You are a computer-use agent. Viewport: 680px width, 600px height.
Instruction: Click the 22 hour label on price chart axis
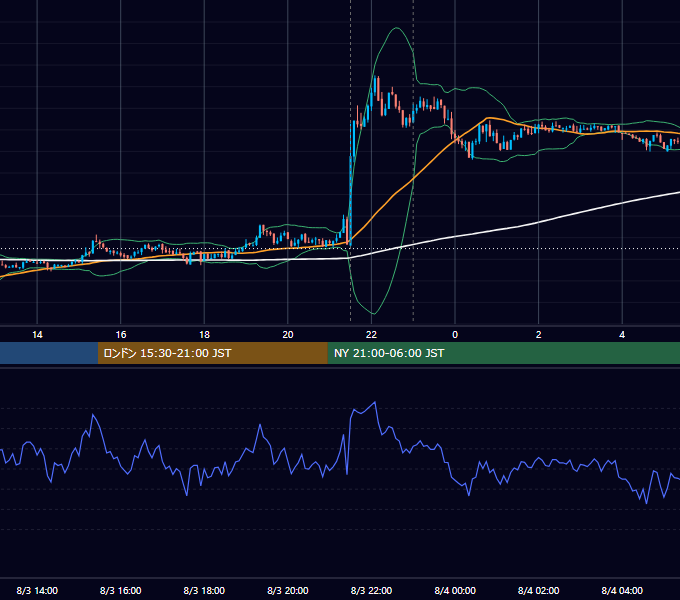[371, 335]
